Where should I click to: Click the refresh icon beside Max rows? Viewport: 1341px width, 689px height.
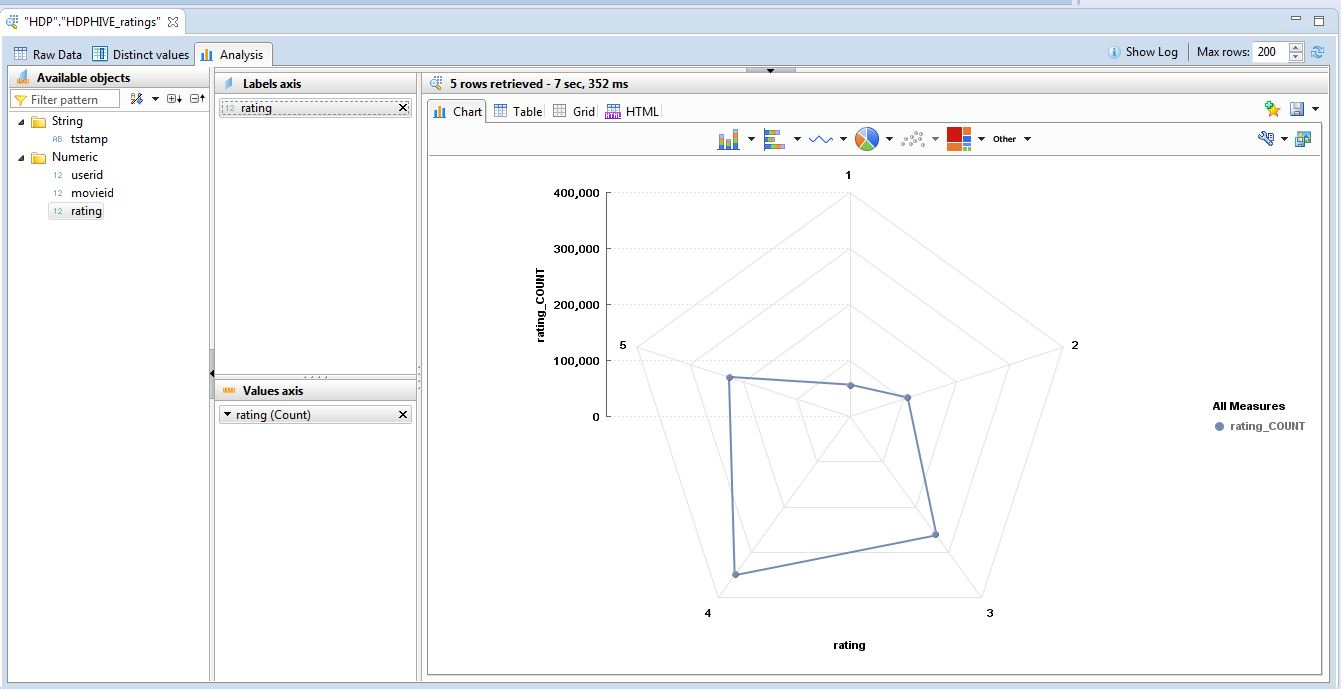[x=1318, y=52]
